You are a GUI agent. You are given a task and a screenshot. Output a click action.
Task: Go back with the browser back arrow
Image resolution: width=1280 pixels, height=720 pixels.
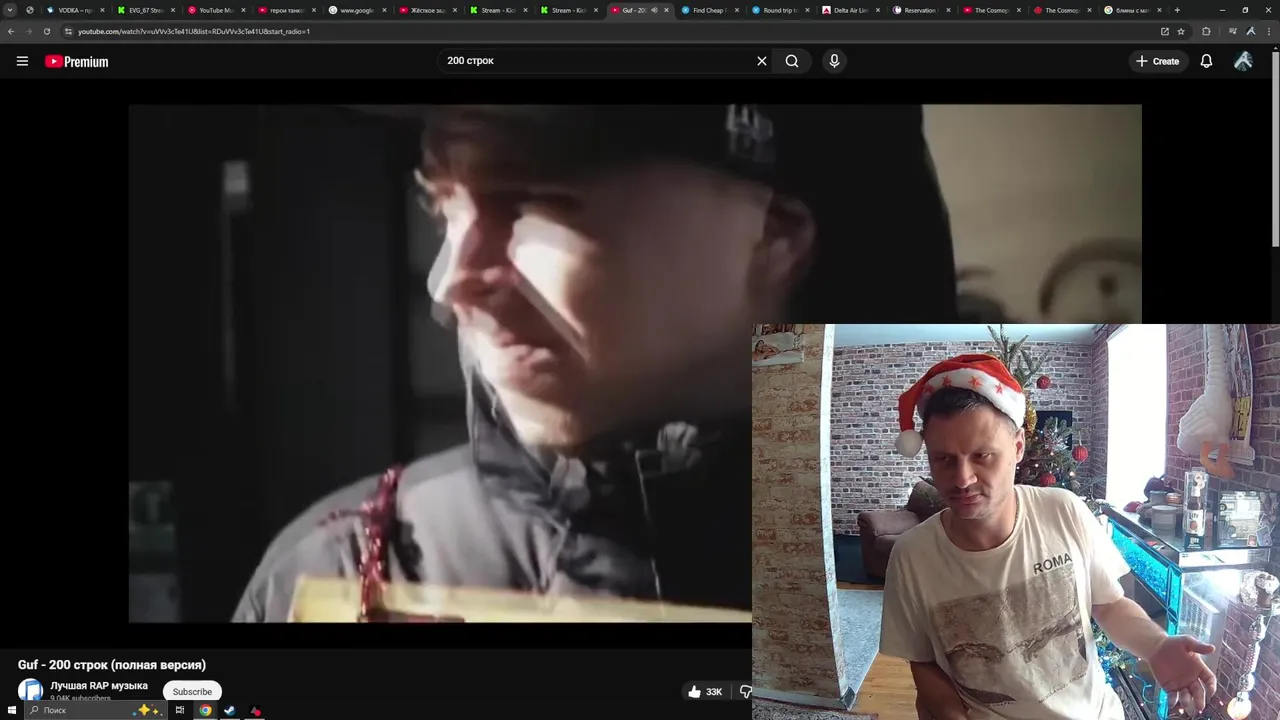point(11,31)
